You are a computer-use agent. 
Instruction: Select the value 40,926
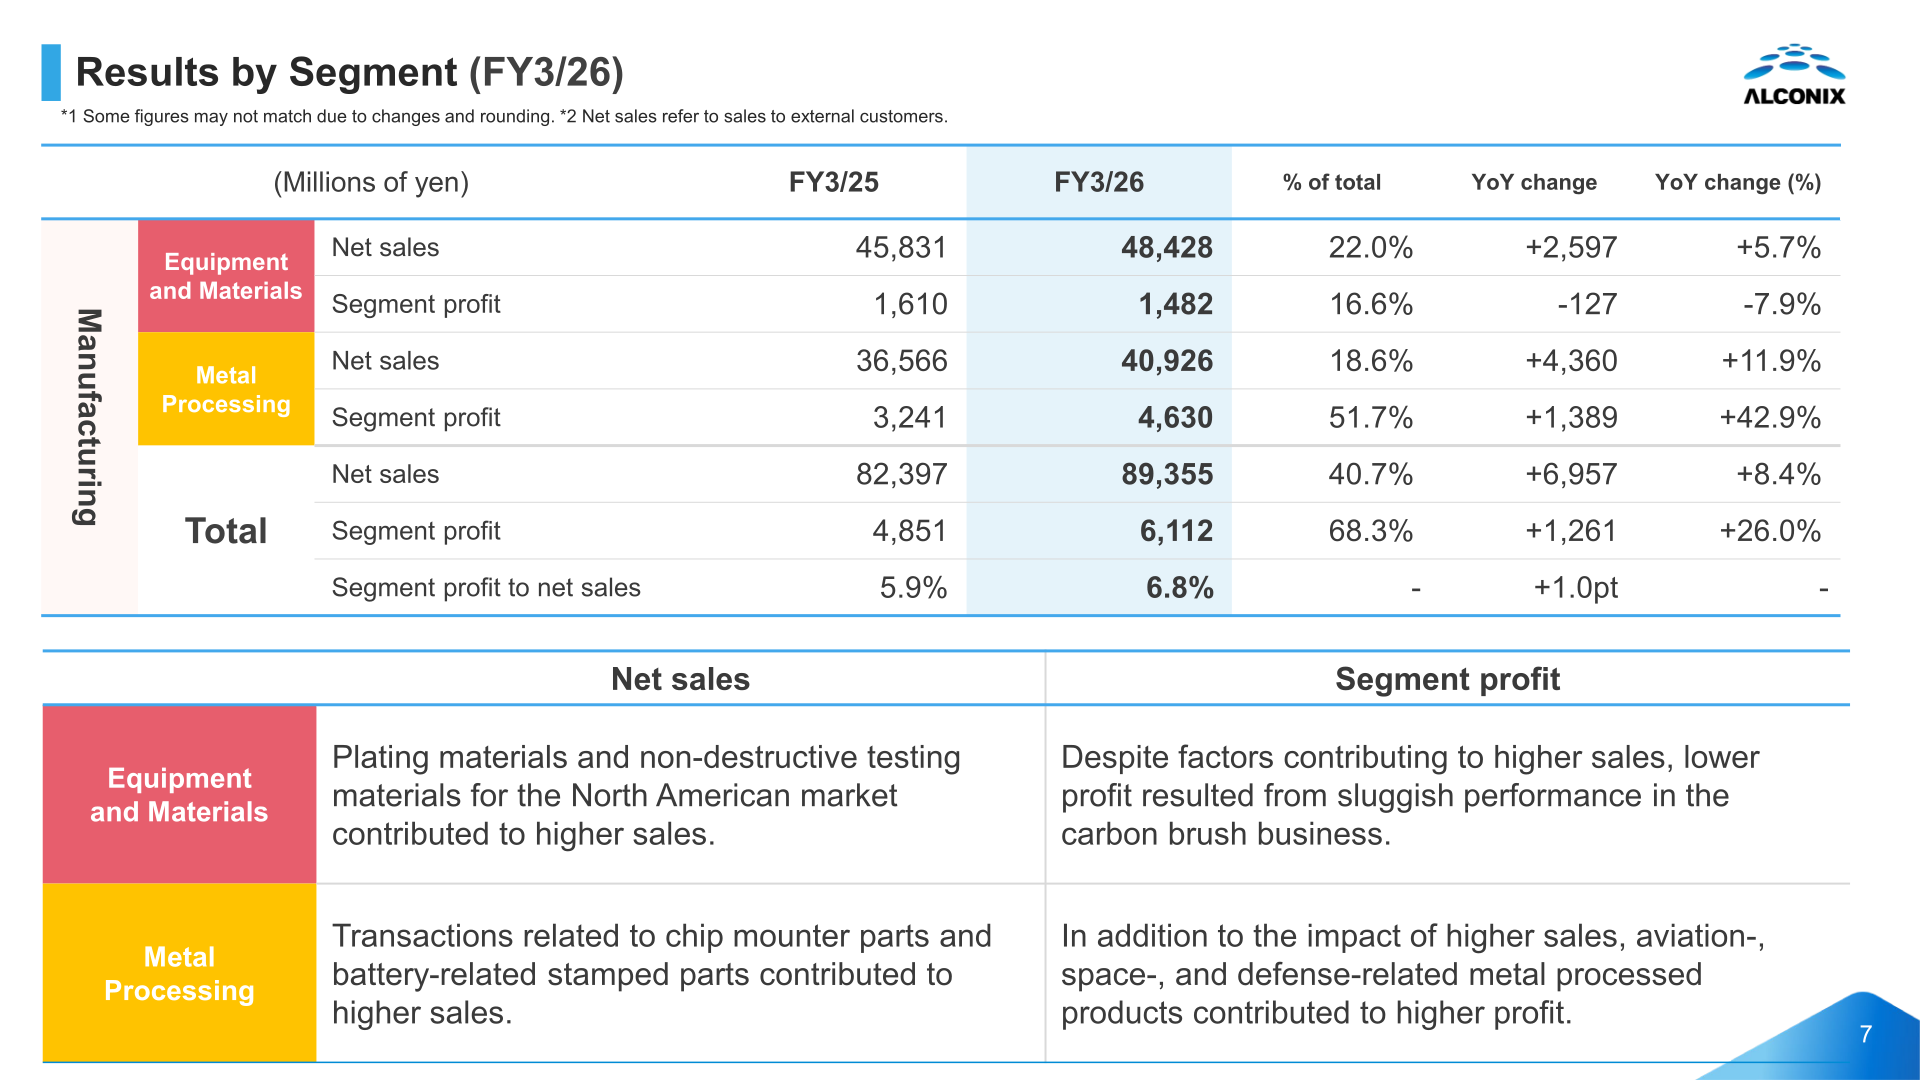1166,361
